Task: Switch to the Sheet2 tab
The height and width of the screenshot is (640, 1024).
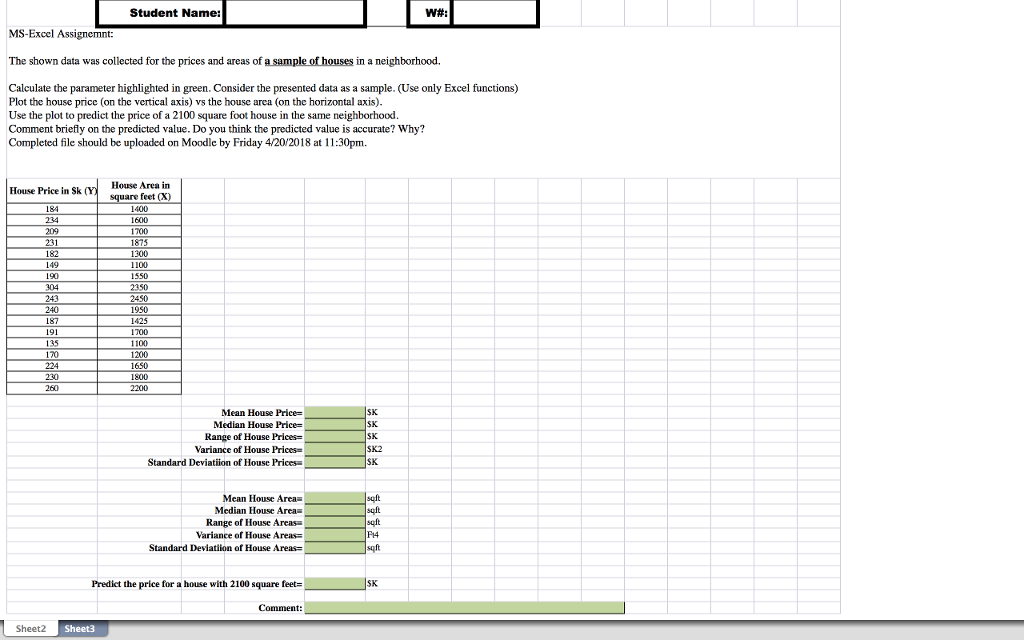Action: pyautogui.click(x=31, y=629)
